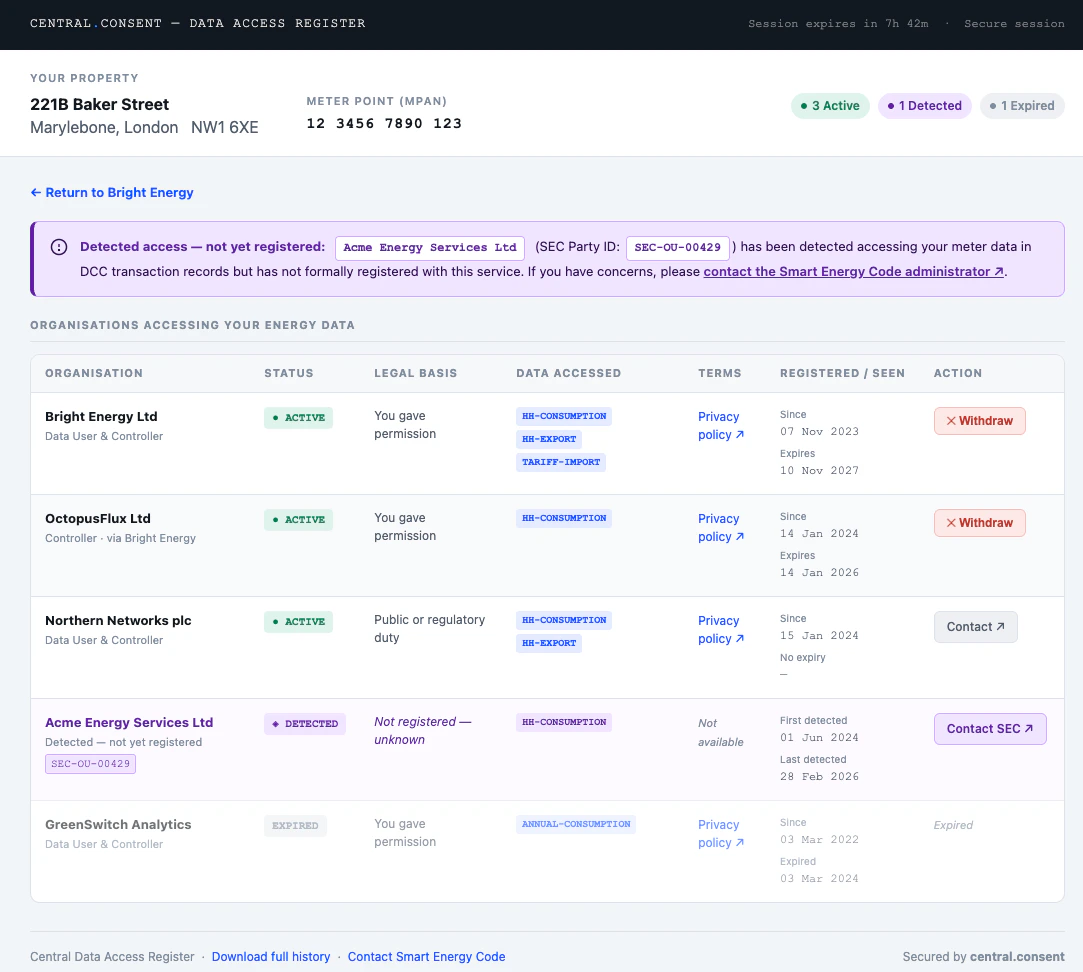Click the Data Accessed column header
Image resolution: width=1083 pixels, height=972 pixels.
[x=568, y=373]
